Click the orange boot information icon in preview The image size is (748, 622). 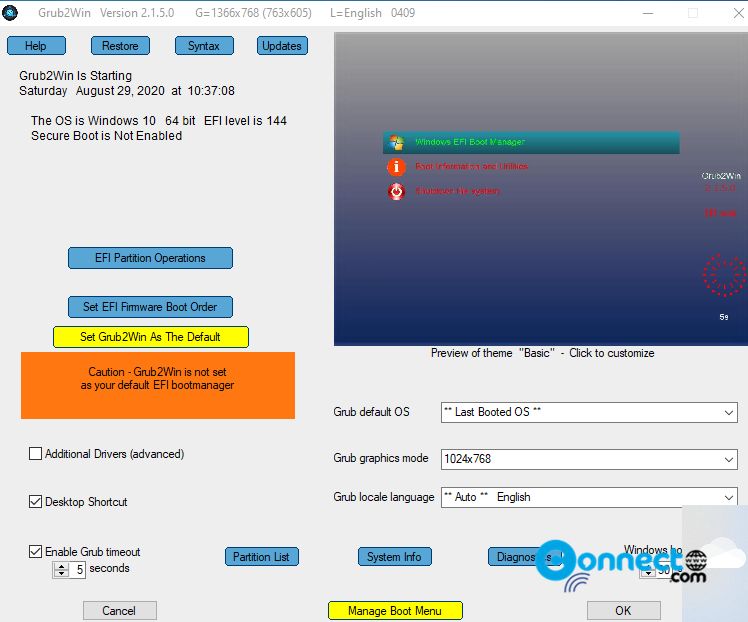[396, 167]
